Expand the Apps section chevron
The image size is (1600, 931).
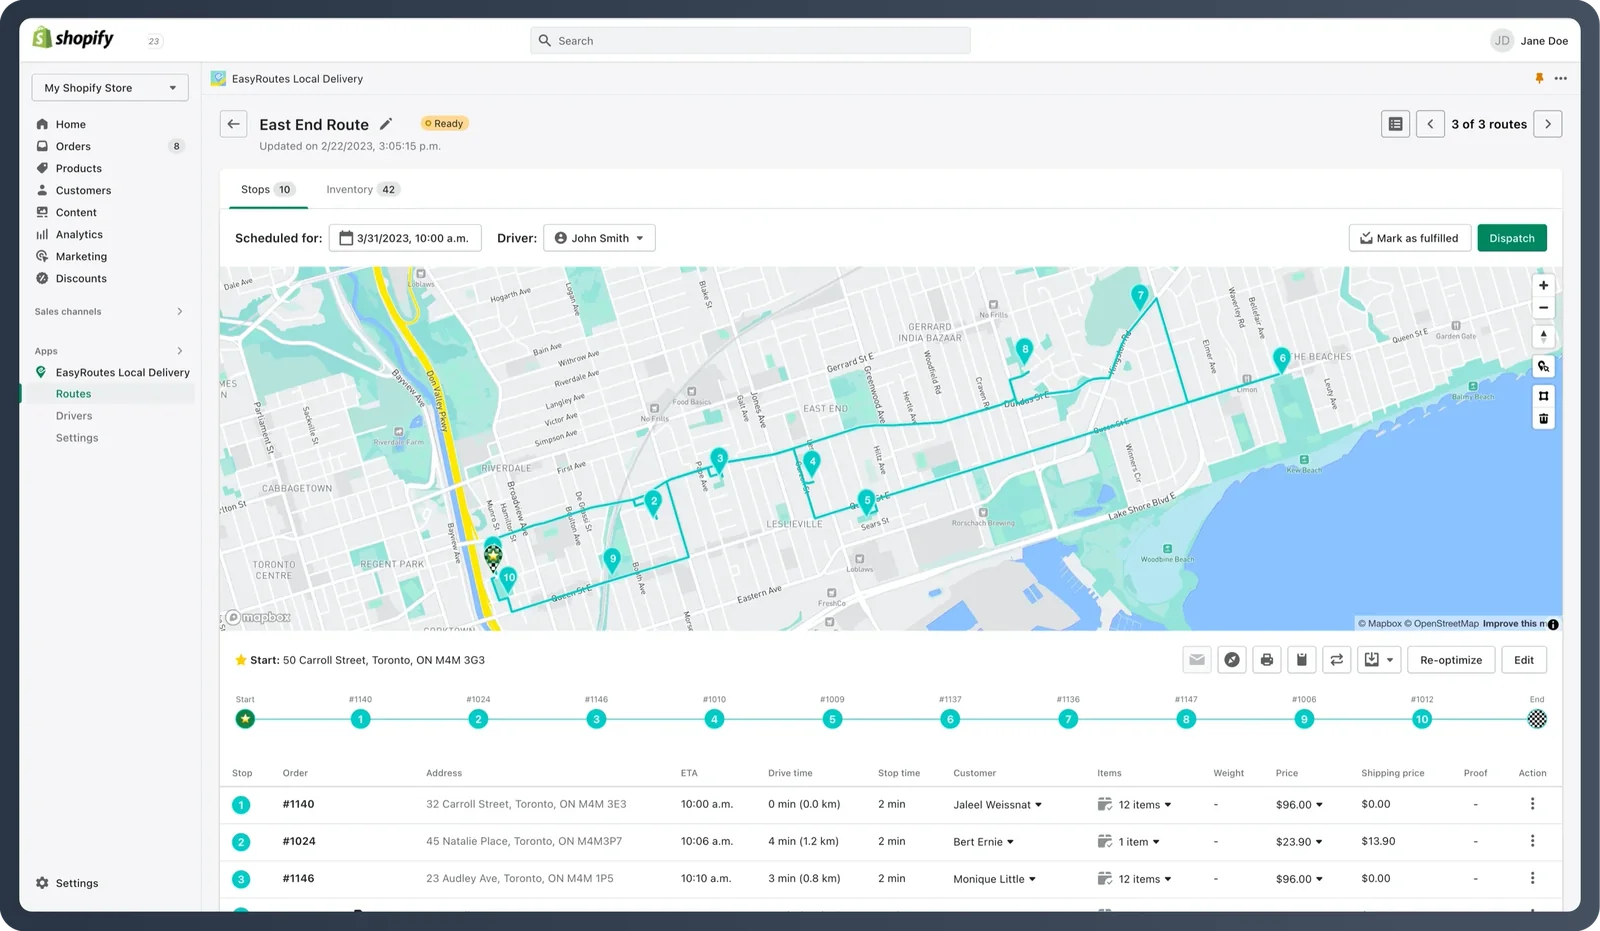180,351
